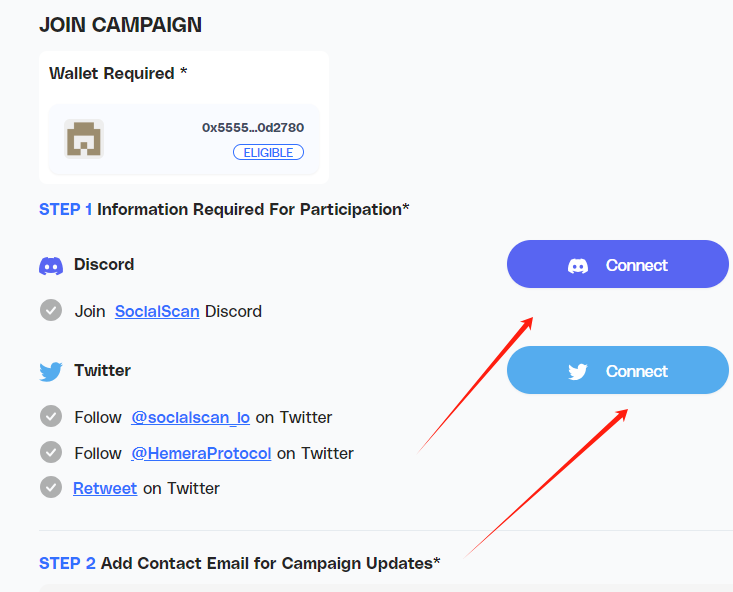Click the Discord logo inside the purple Connect button
Viewport: 733px width, 592px height.
click(x=578, y=265)
